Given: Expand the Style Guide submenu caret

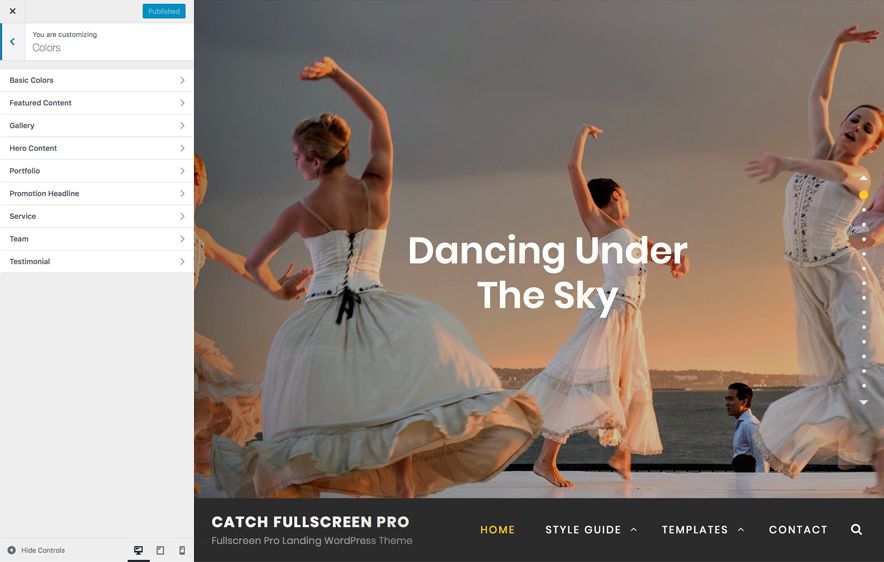Looking at the screenshot, I should pyautogui.click(x=633, y=529).
